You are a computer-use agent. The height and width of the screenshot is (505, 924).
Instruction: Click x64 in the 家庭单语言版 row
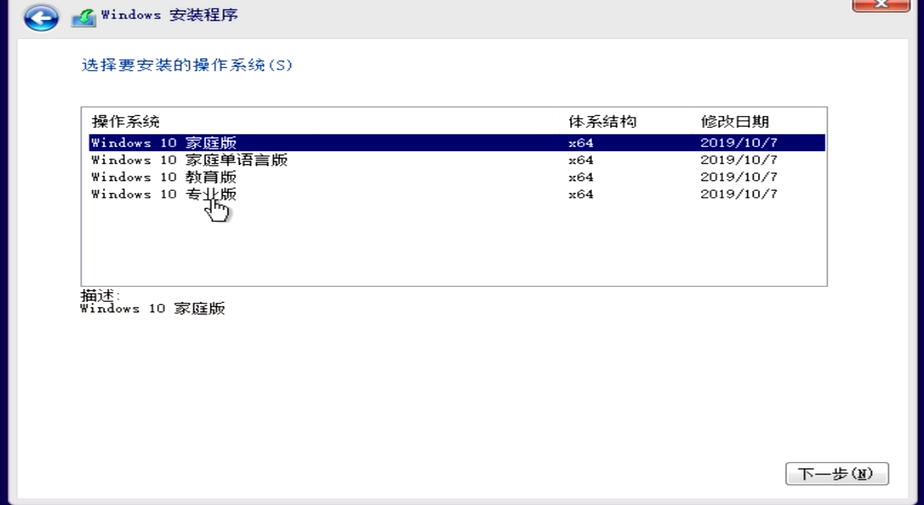581,160
